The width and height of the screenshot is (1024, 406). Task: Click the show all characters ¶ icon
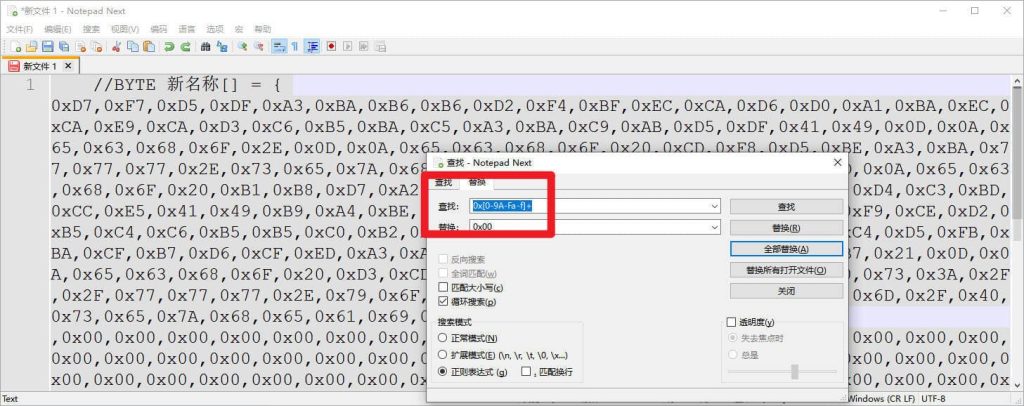pos(296,46)
